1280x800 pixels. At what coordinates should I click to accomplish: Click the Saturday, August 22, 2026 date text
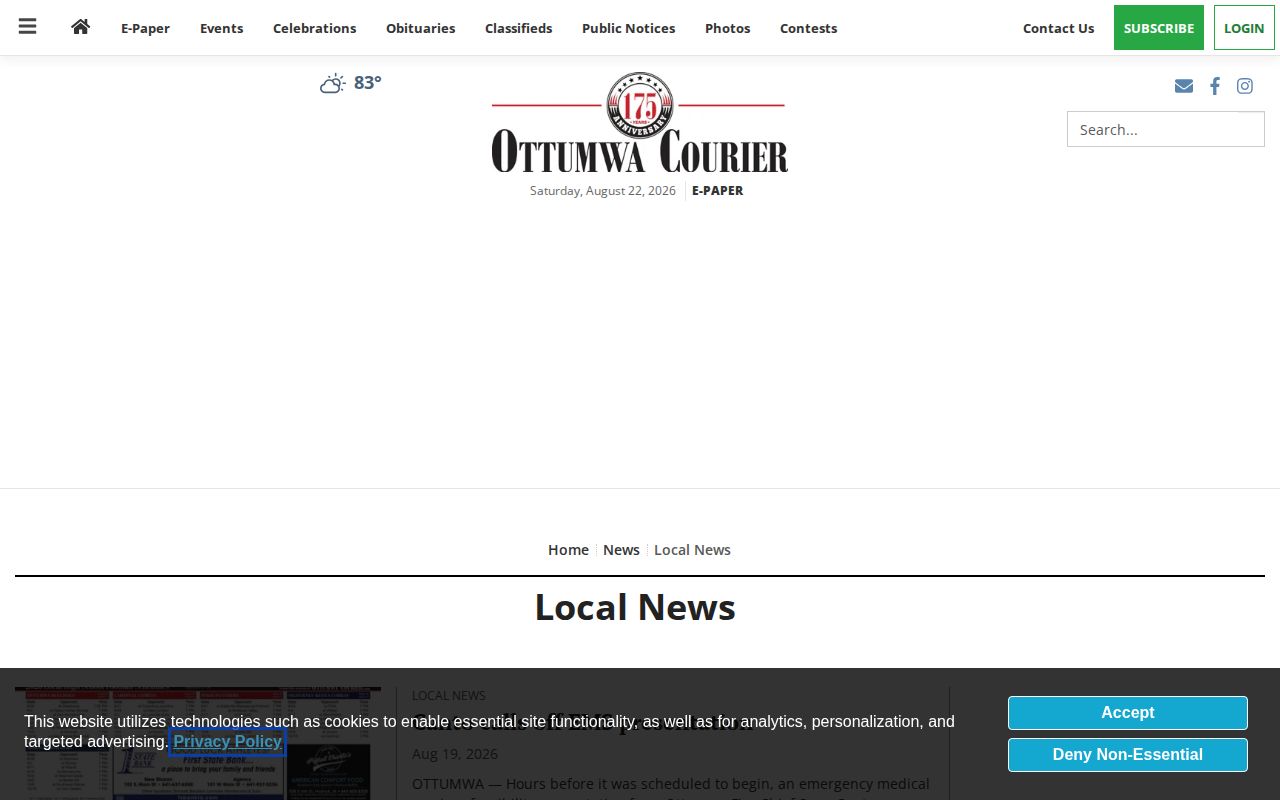[x=603, y=190]
